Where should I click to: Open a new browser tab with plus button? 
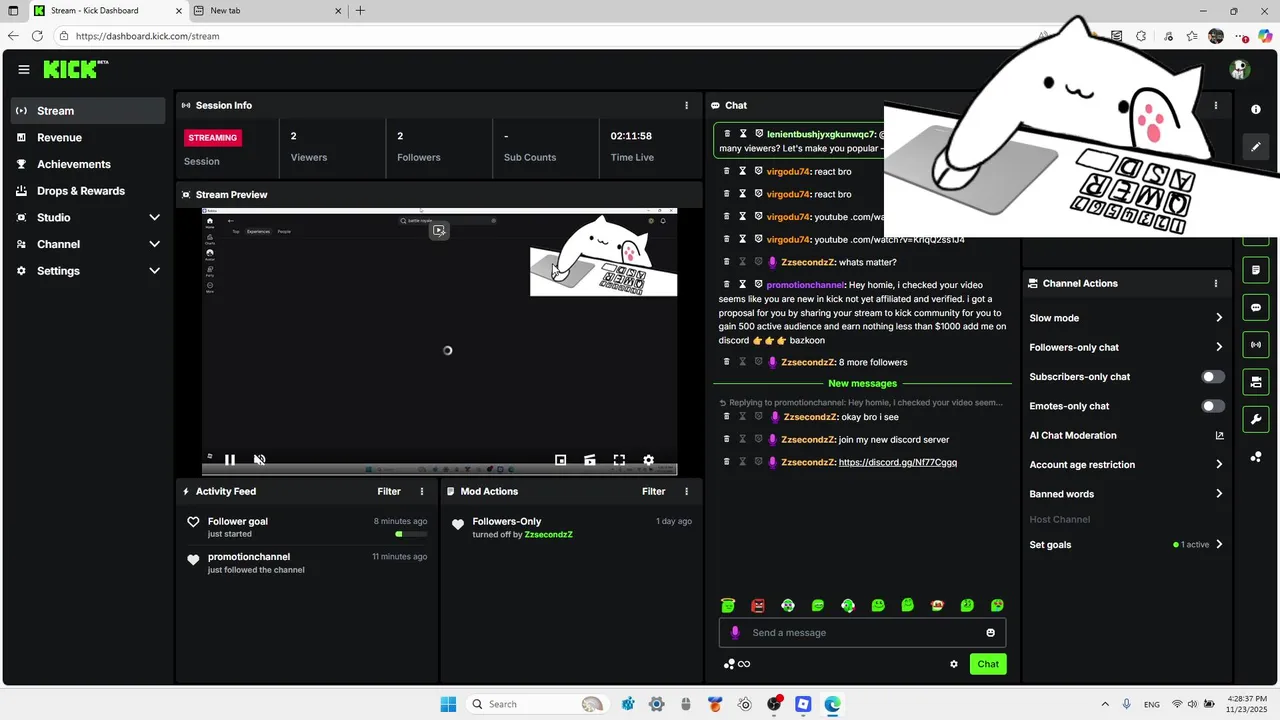[x=360, y=11]
